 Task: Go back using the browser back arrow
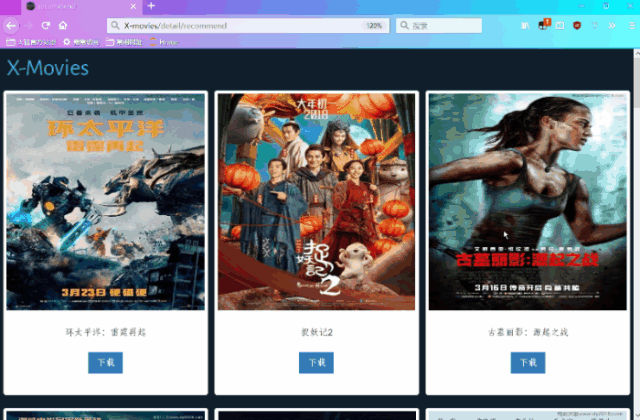(x=11, y=26)
